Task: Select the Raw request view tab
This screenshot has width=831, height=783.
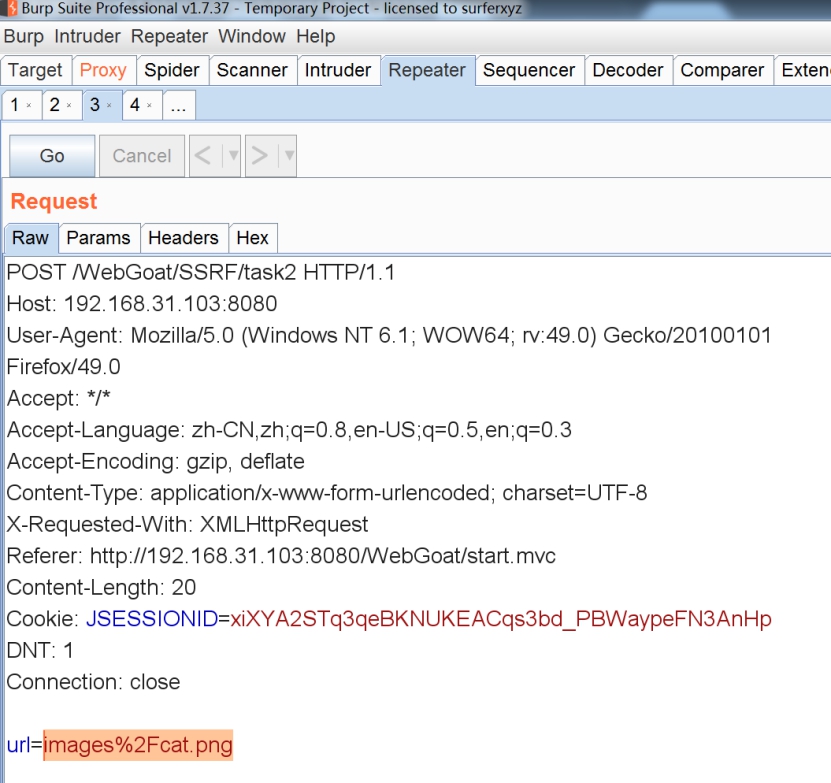Action: click(x=31, y=238)
